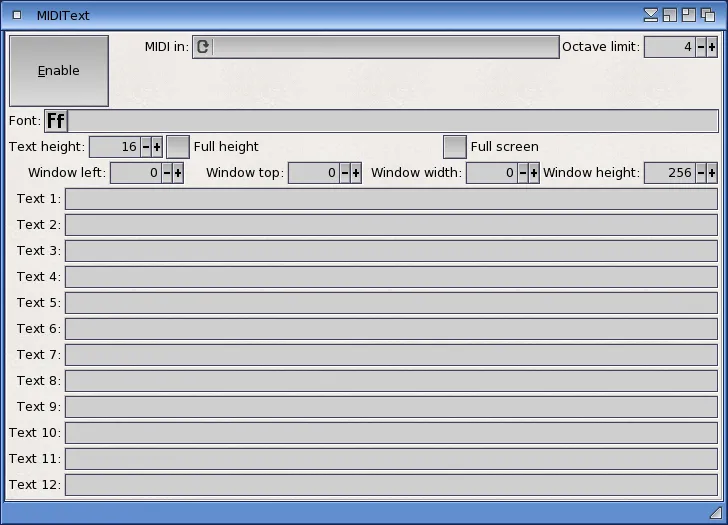Screen dimensions: 728x525
Task: Enable the Full screen checkbox
Action: [x=454, y=147]
